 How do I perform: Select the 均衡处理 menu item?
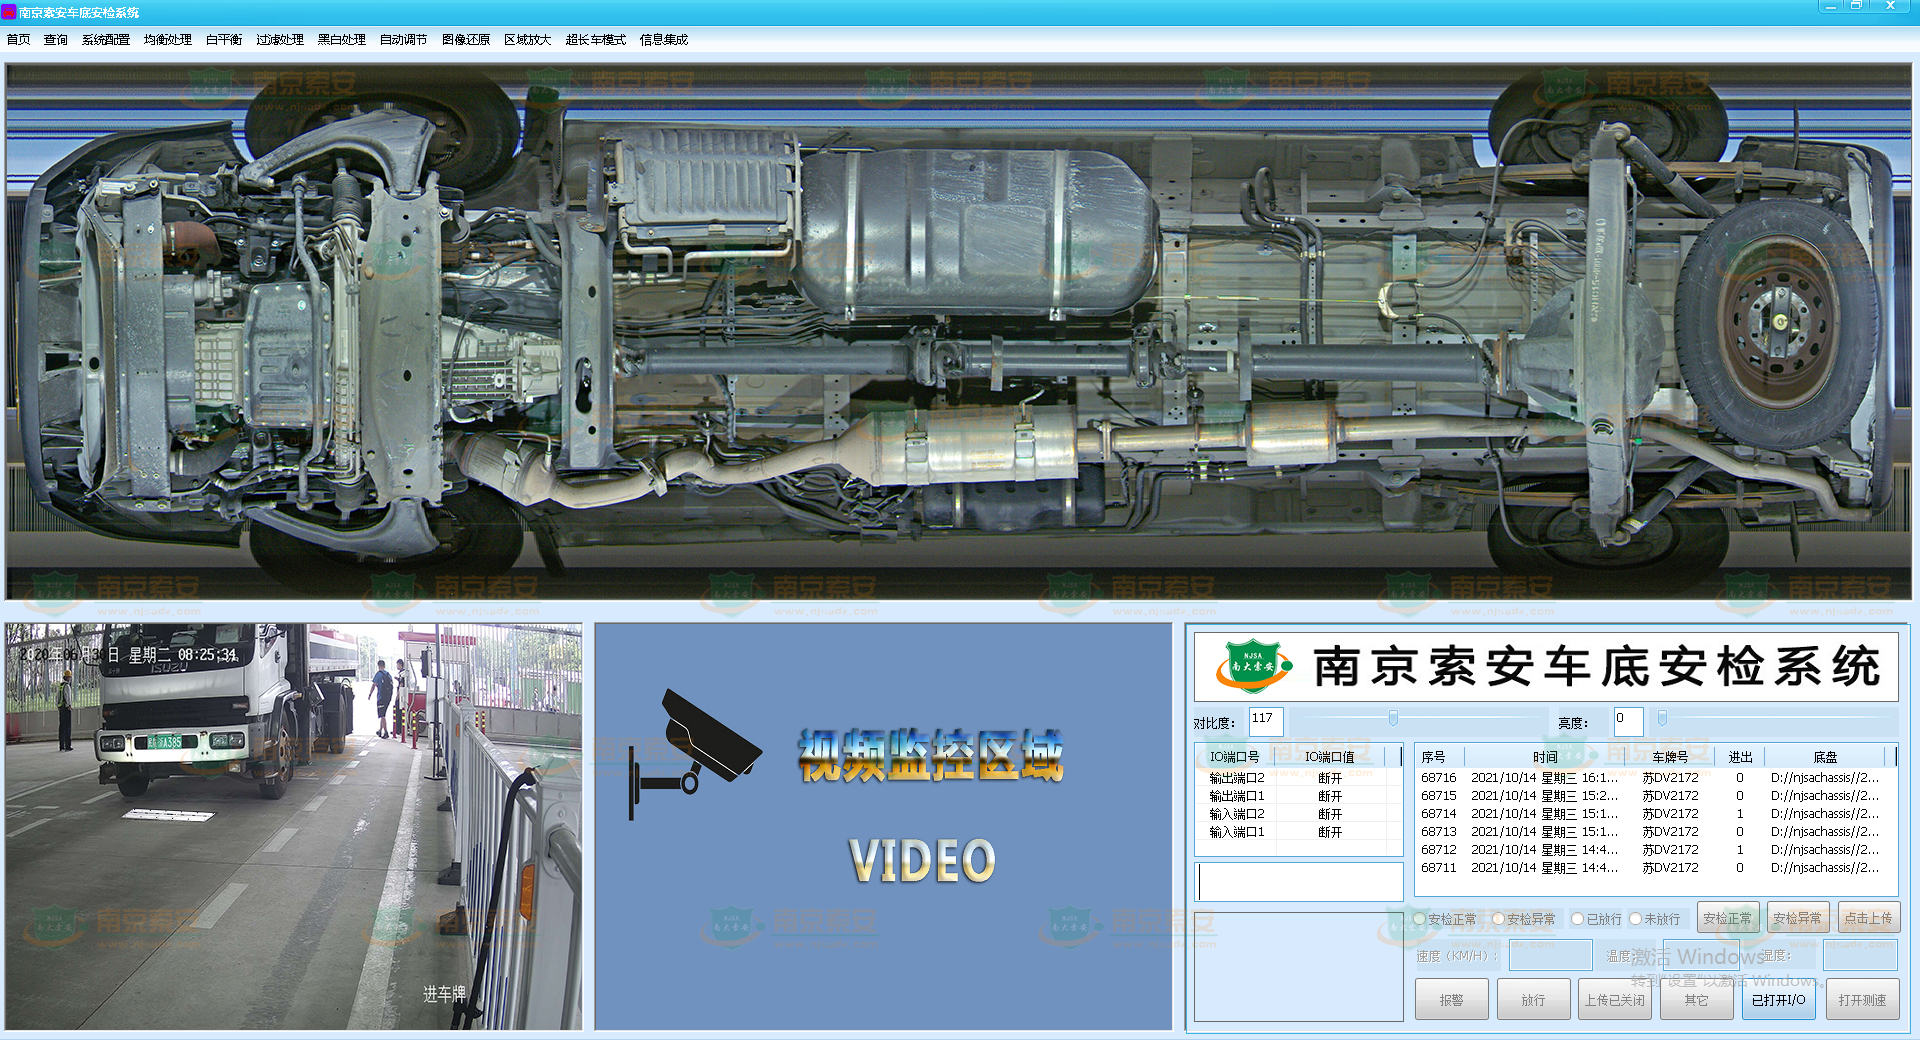click(168, 40)
